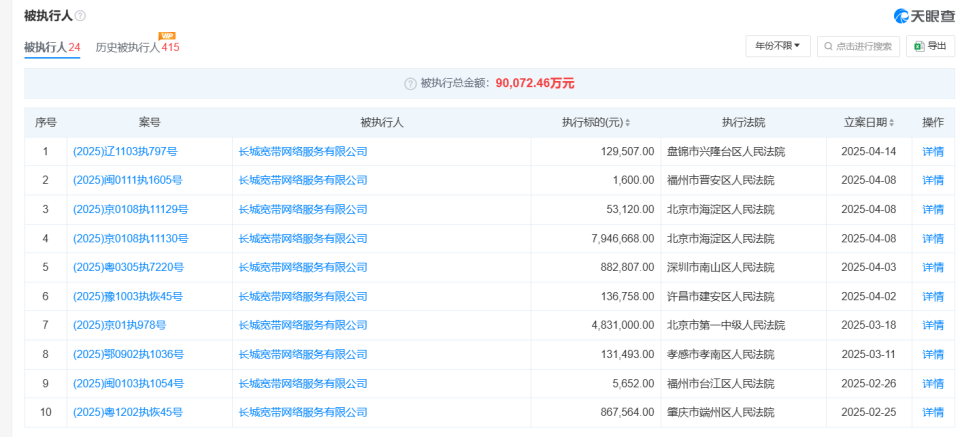Open case (2025)辽1103执797号
Screen dimensions: 960x437
point(125,152)
